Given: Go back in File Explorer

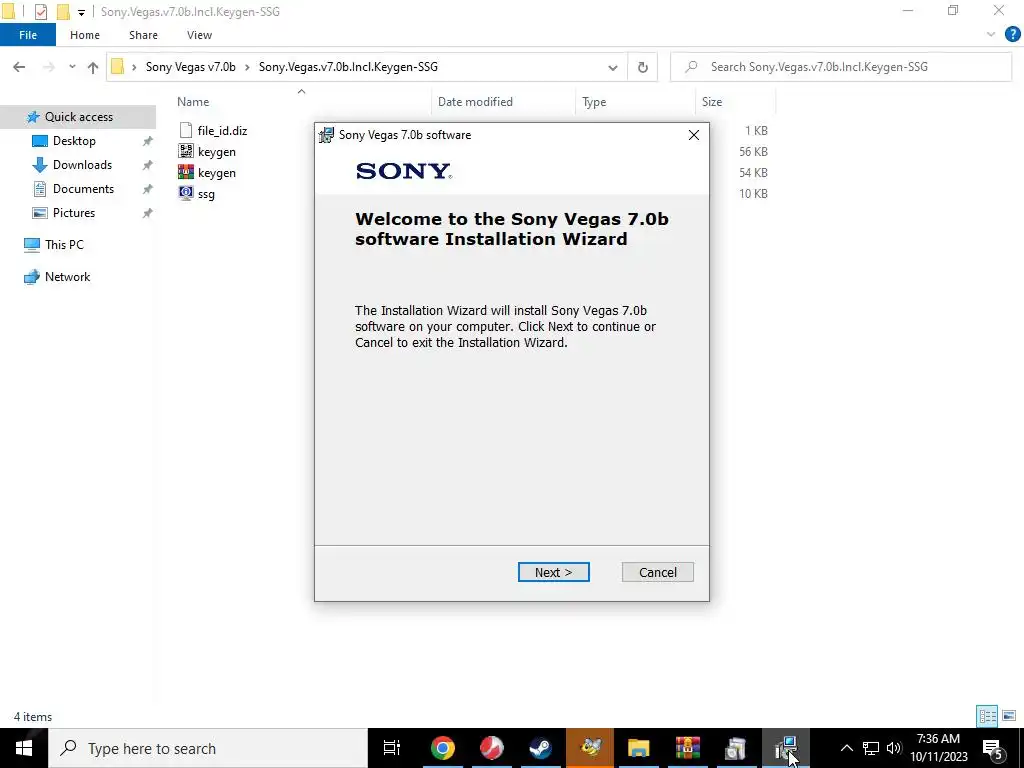Looking at the screenshot, I should 19,67.
